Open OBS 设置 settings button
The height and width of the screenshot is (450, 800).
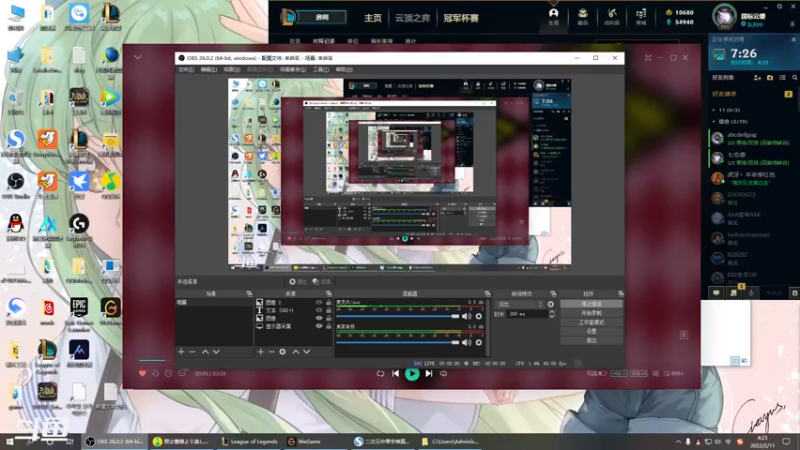click(591, 331)
